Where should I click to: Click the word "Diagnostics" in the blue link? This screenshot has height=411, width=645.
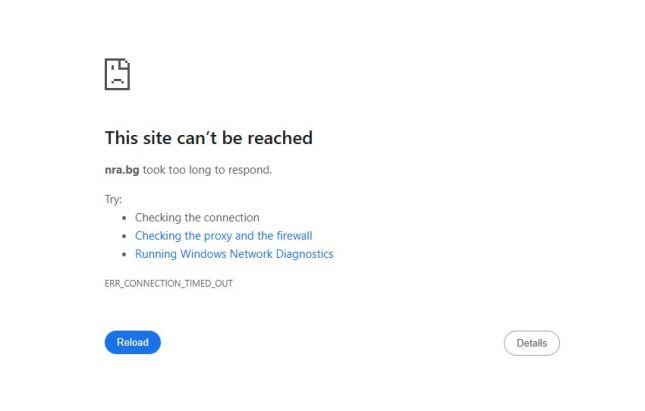(304, 254)
